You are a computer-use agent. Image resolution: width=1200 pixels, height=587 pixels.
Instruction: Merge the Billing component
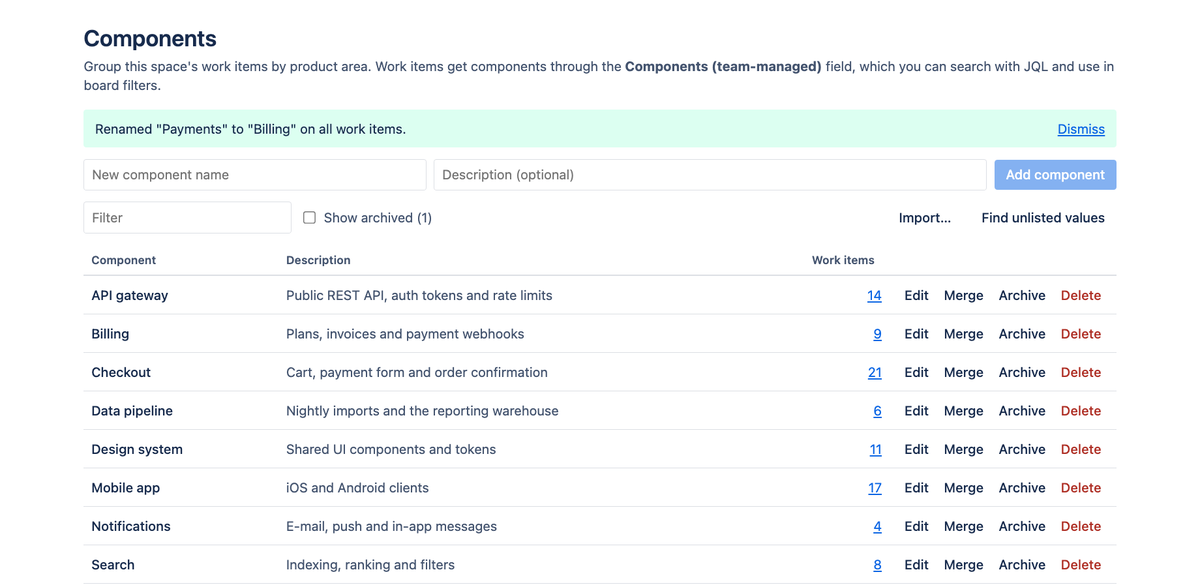[x=963, y=334]
